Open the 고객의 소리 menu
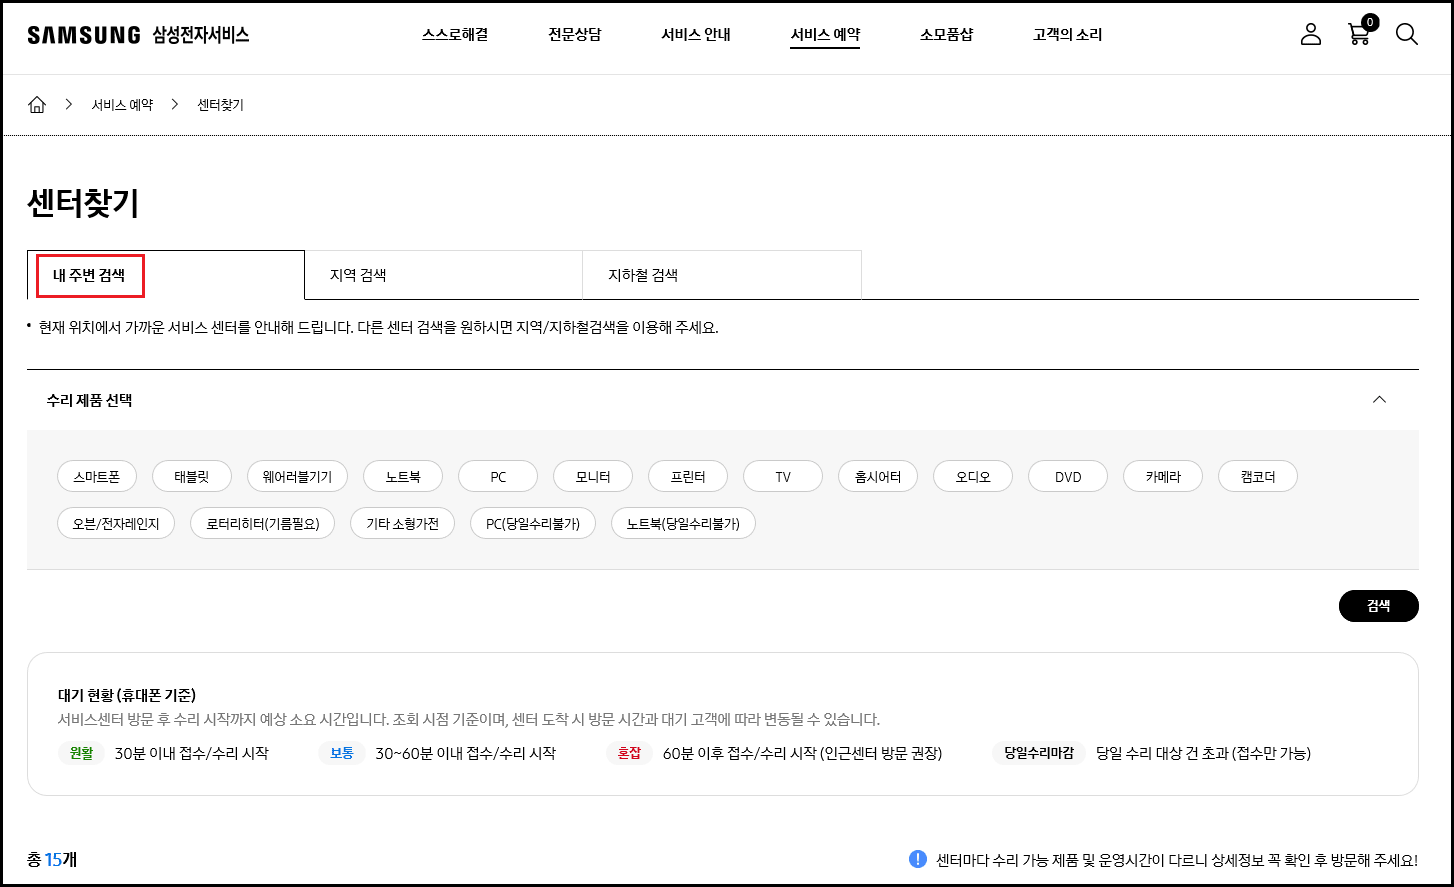Screen dimensions: 1454x887 1067,35
